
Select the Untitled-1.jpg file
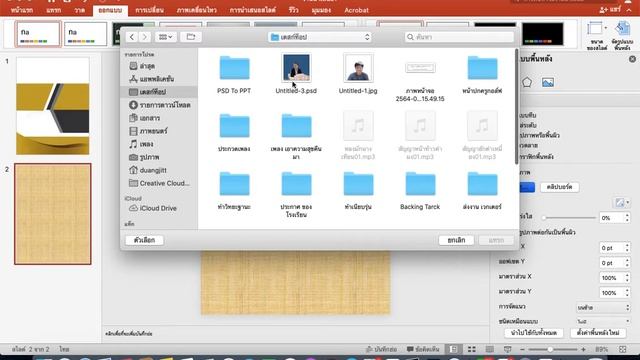click(358, 74)
